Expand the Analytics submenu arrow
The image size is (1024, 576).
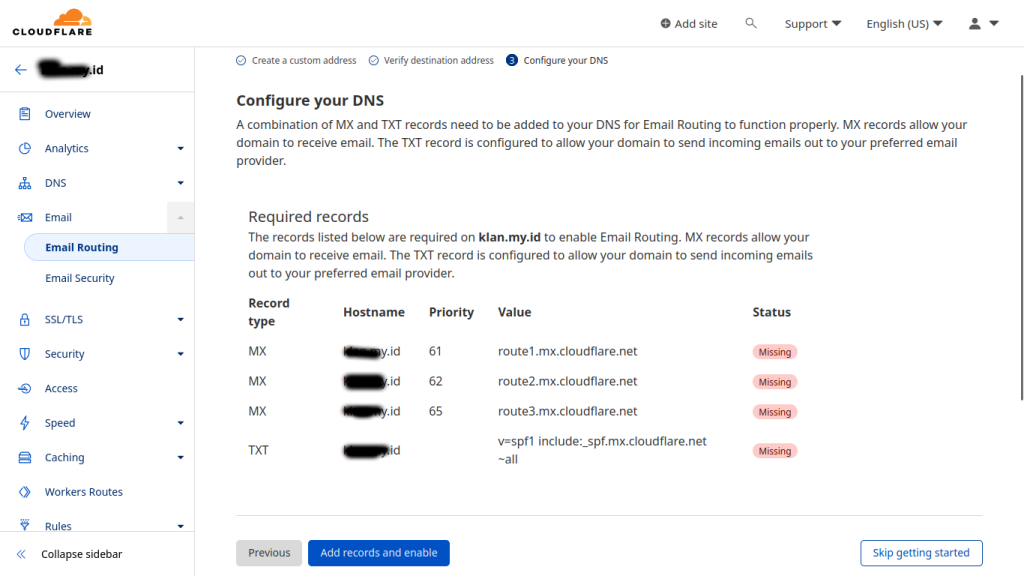(x=180, y=148)
